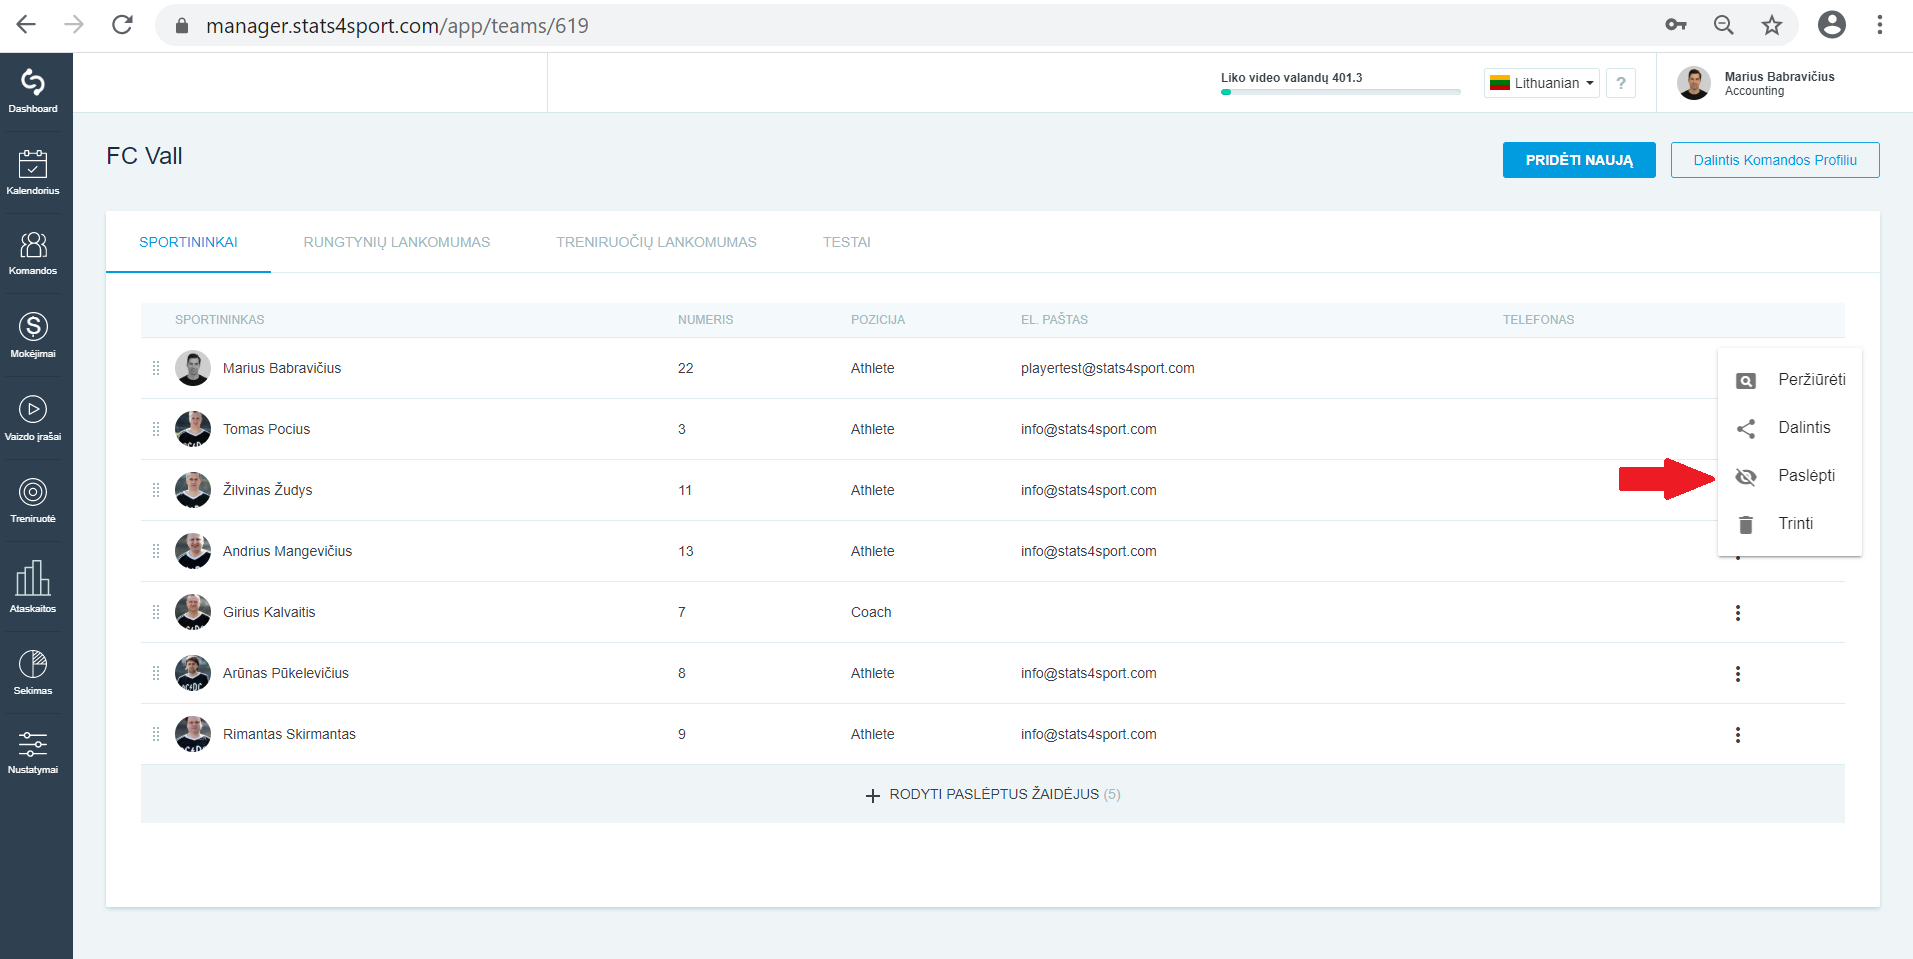
Task: Select the Sportininkai tab
Action: 188,242
